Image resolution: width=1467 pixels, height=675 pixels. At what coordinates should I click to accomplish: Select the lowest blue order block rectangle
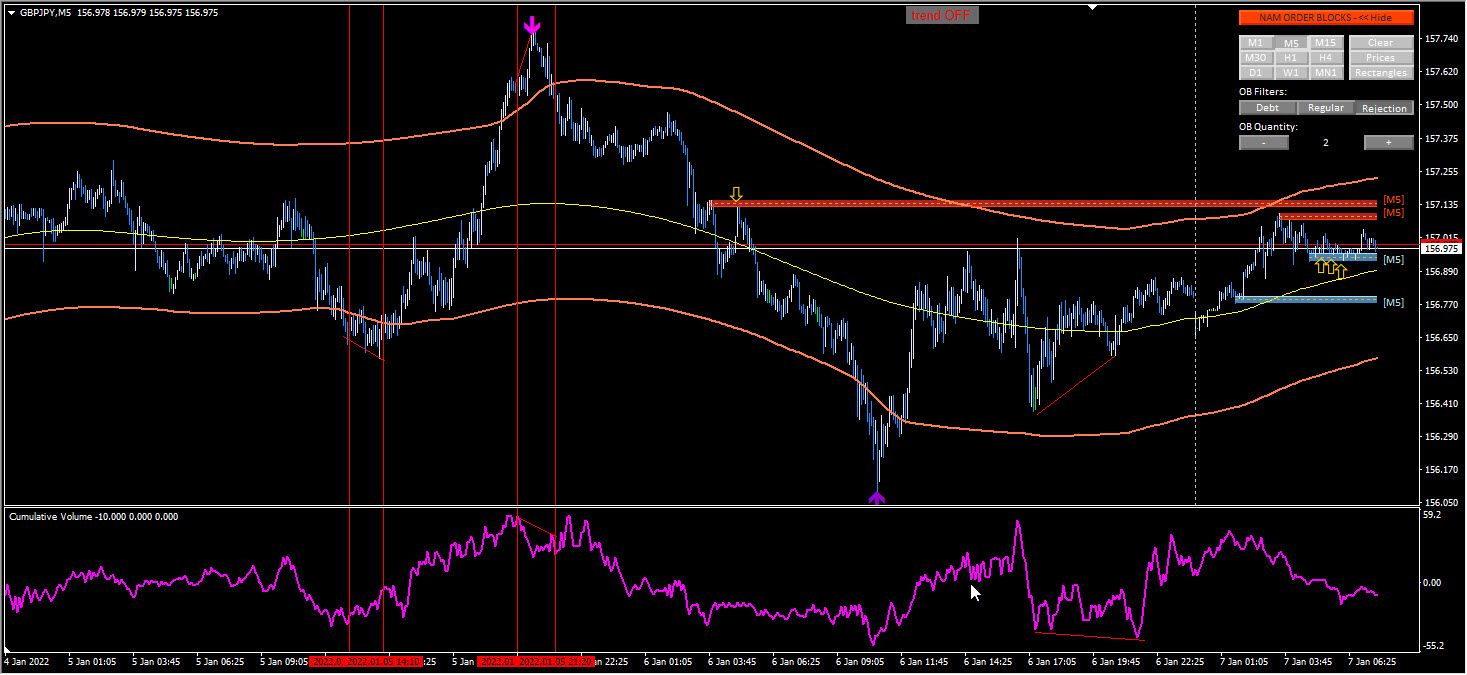[x=1306, y=299]
